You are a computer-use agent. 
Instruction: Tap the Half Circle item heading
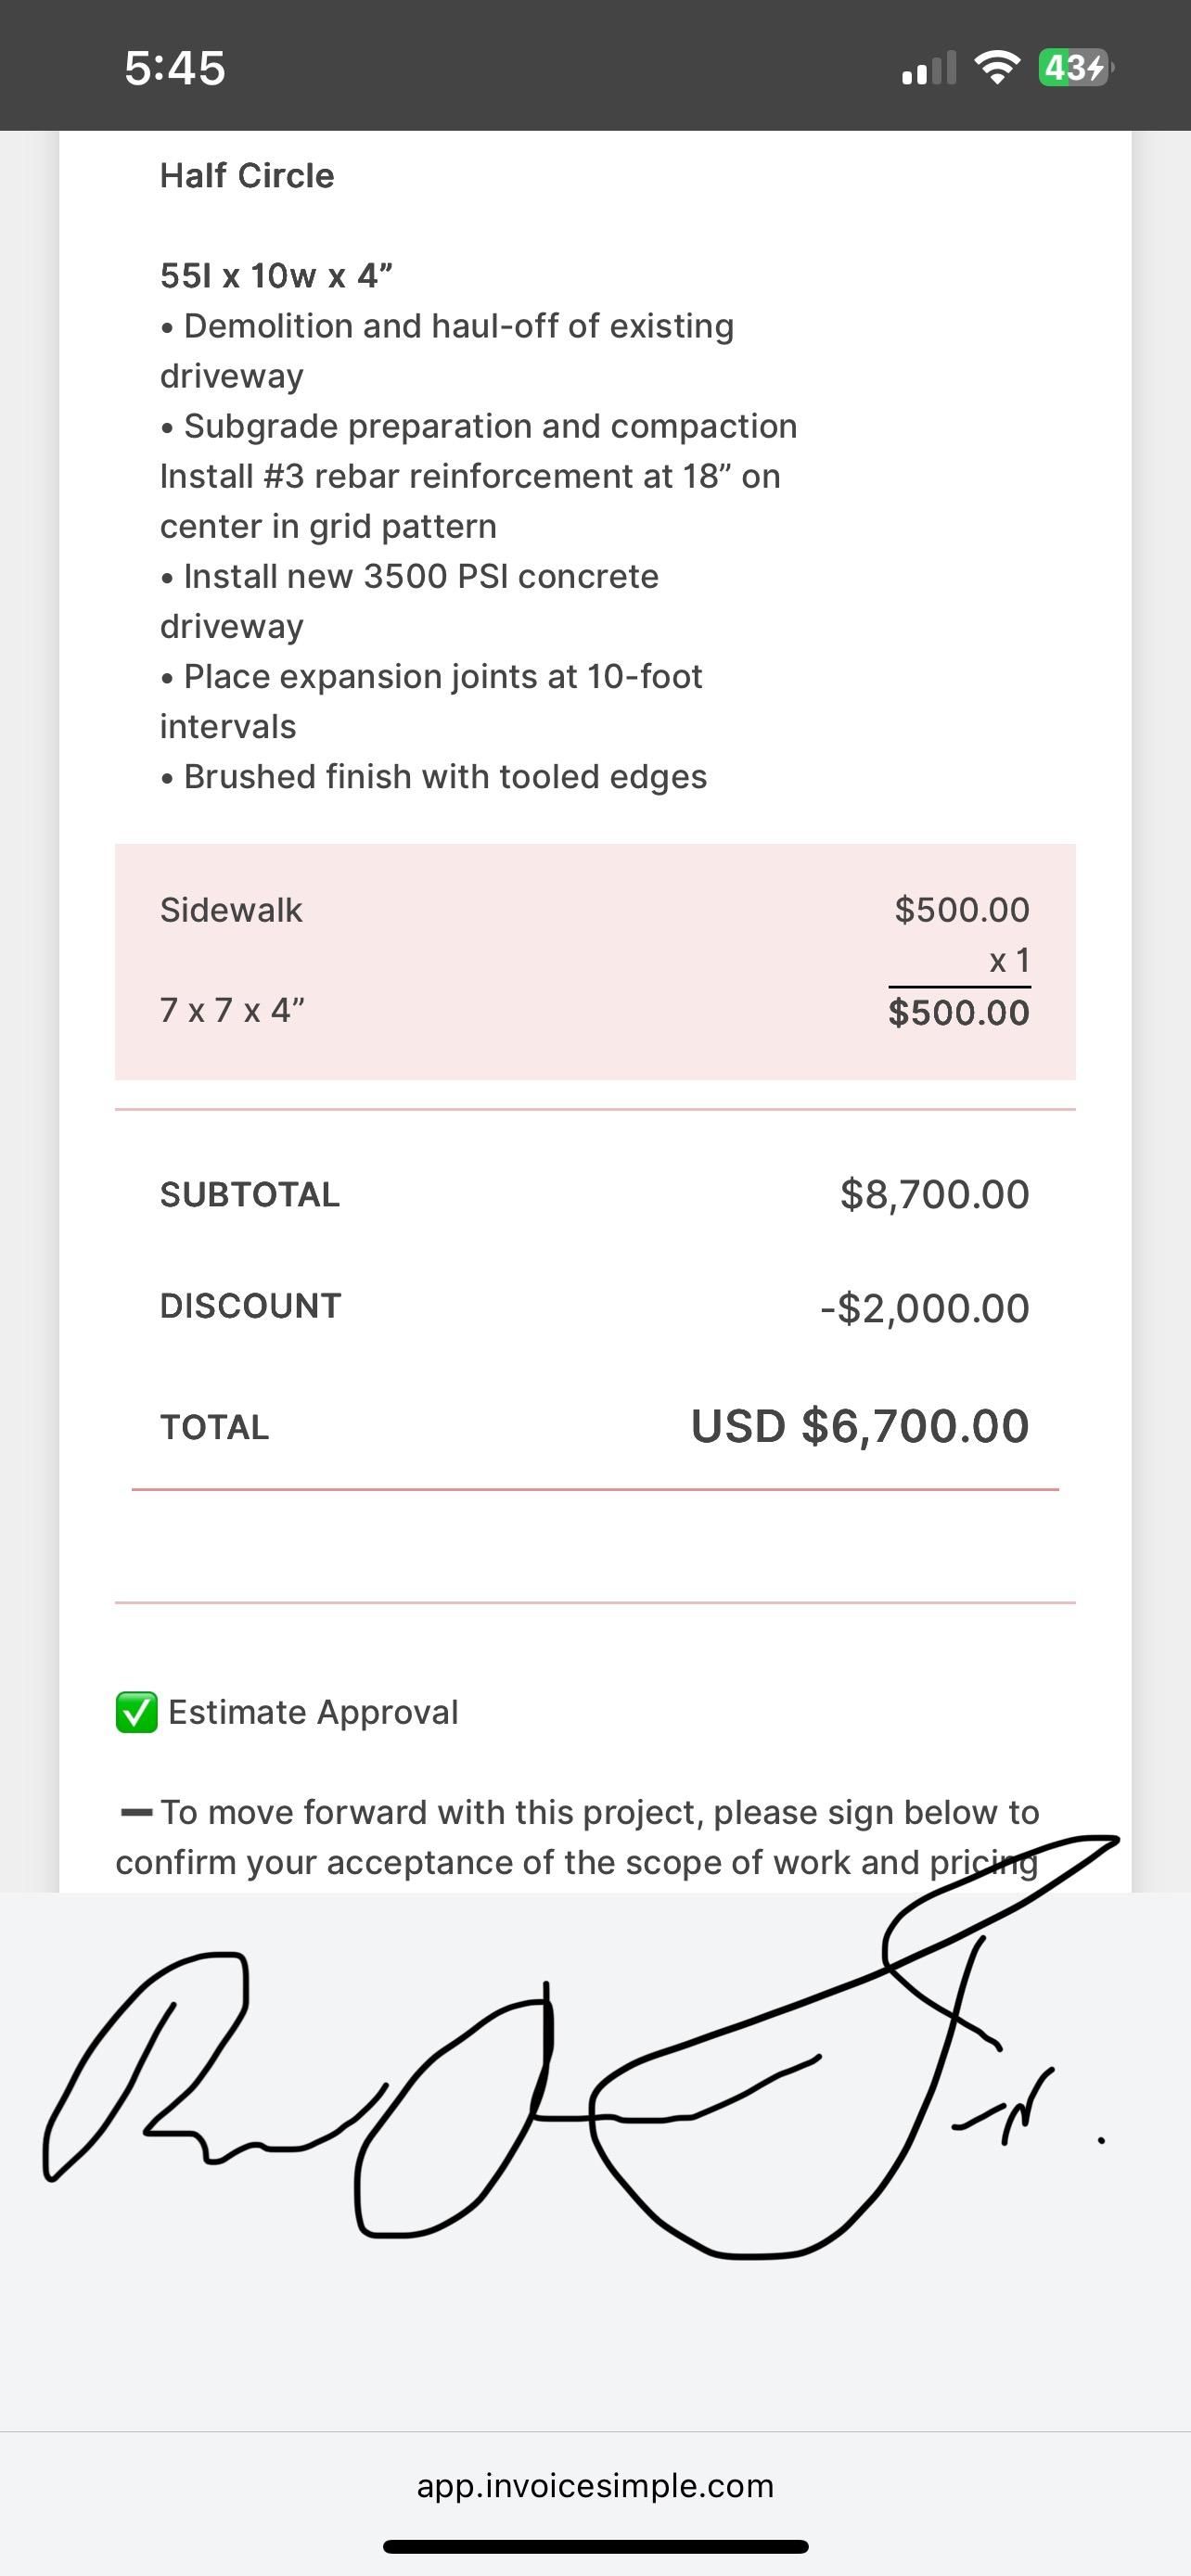[x=247, y=176]
